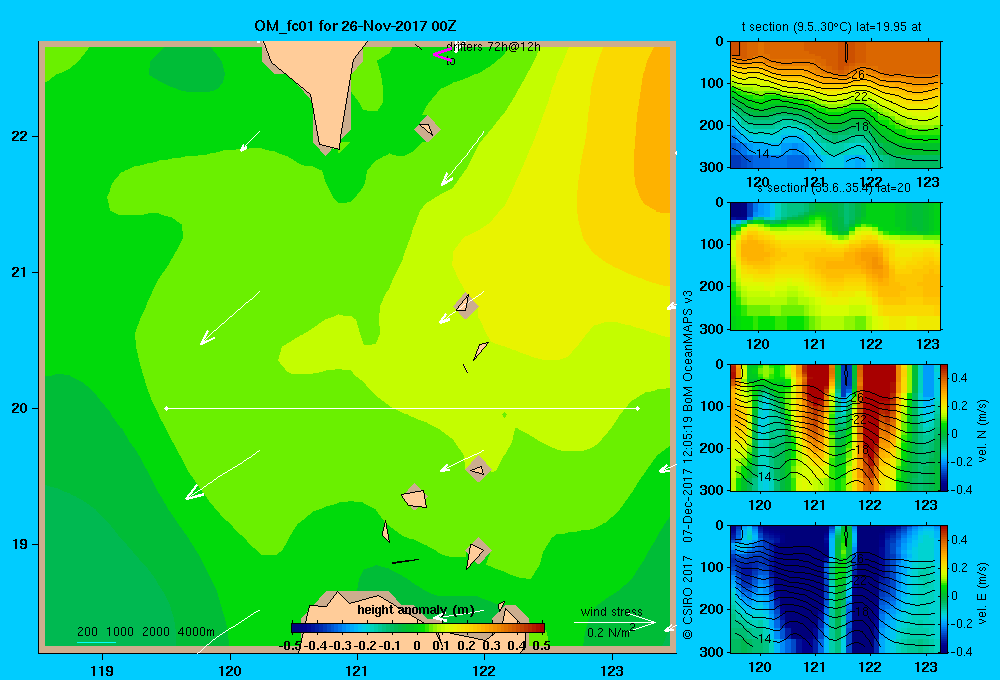The height and width of the screenshot is (680, 1000).
Task: Click the vel. E velocity colorbar
Action: point(945,589)
